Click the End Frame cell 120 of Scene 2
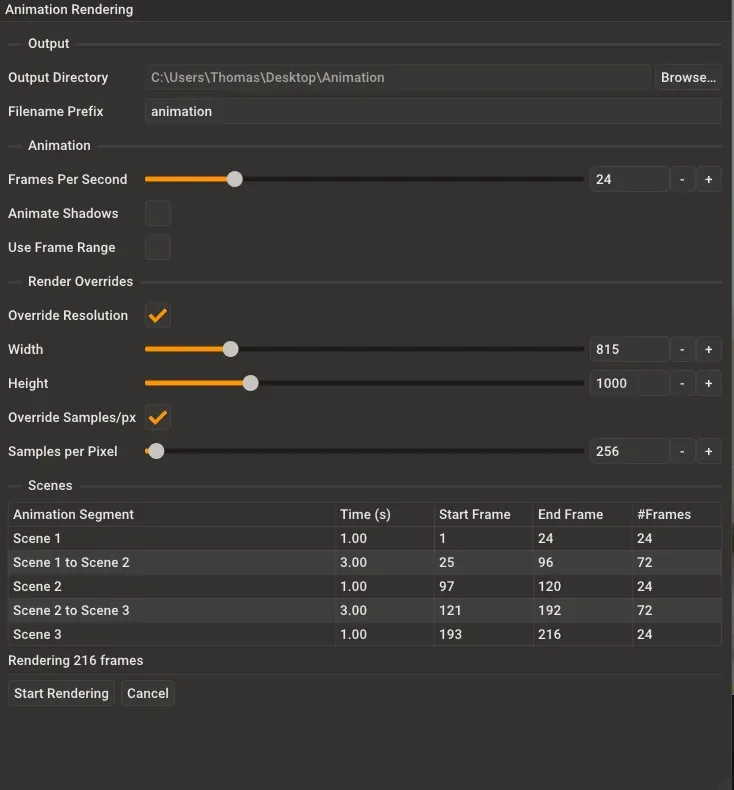The image size is (734, 790). (582, 586)
